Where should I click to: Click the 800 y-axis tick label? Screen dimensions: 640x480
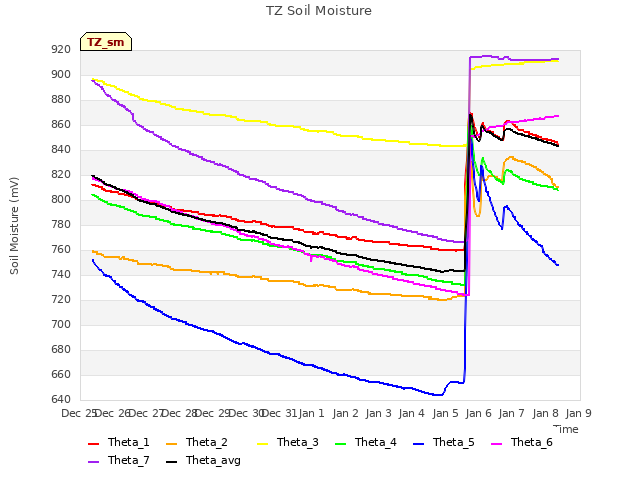point(61,199)
